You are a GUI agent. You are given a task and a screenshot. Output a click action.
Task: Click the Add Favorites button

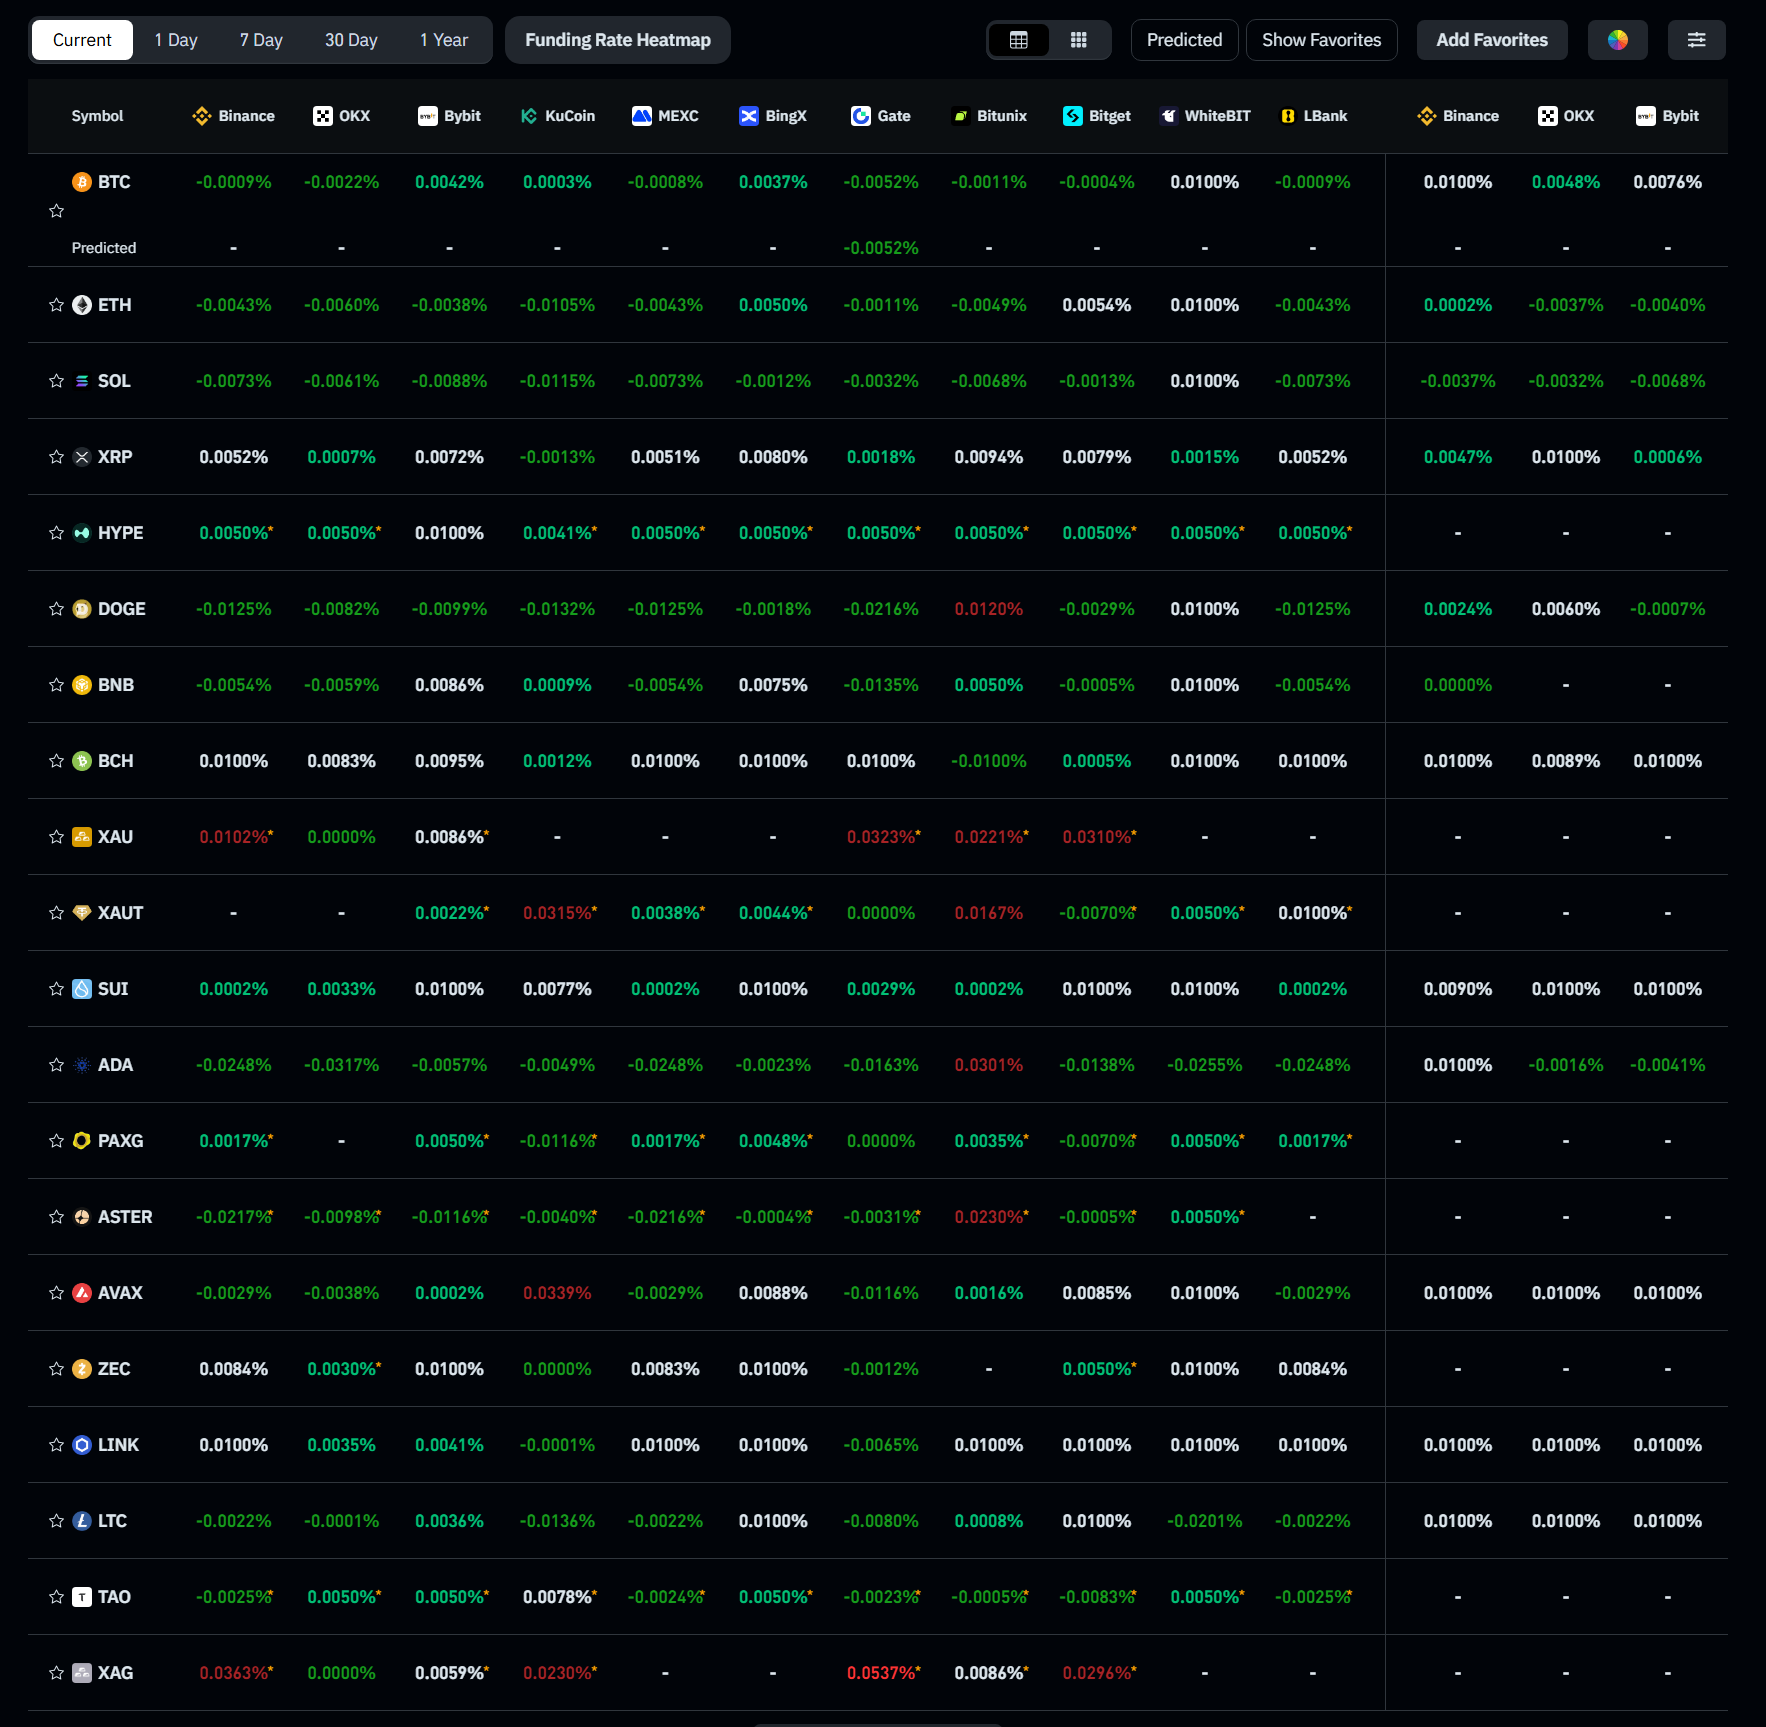click(x=1491, y=40)
